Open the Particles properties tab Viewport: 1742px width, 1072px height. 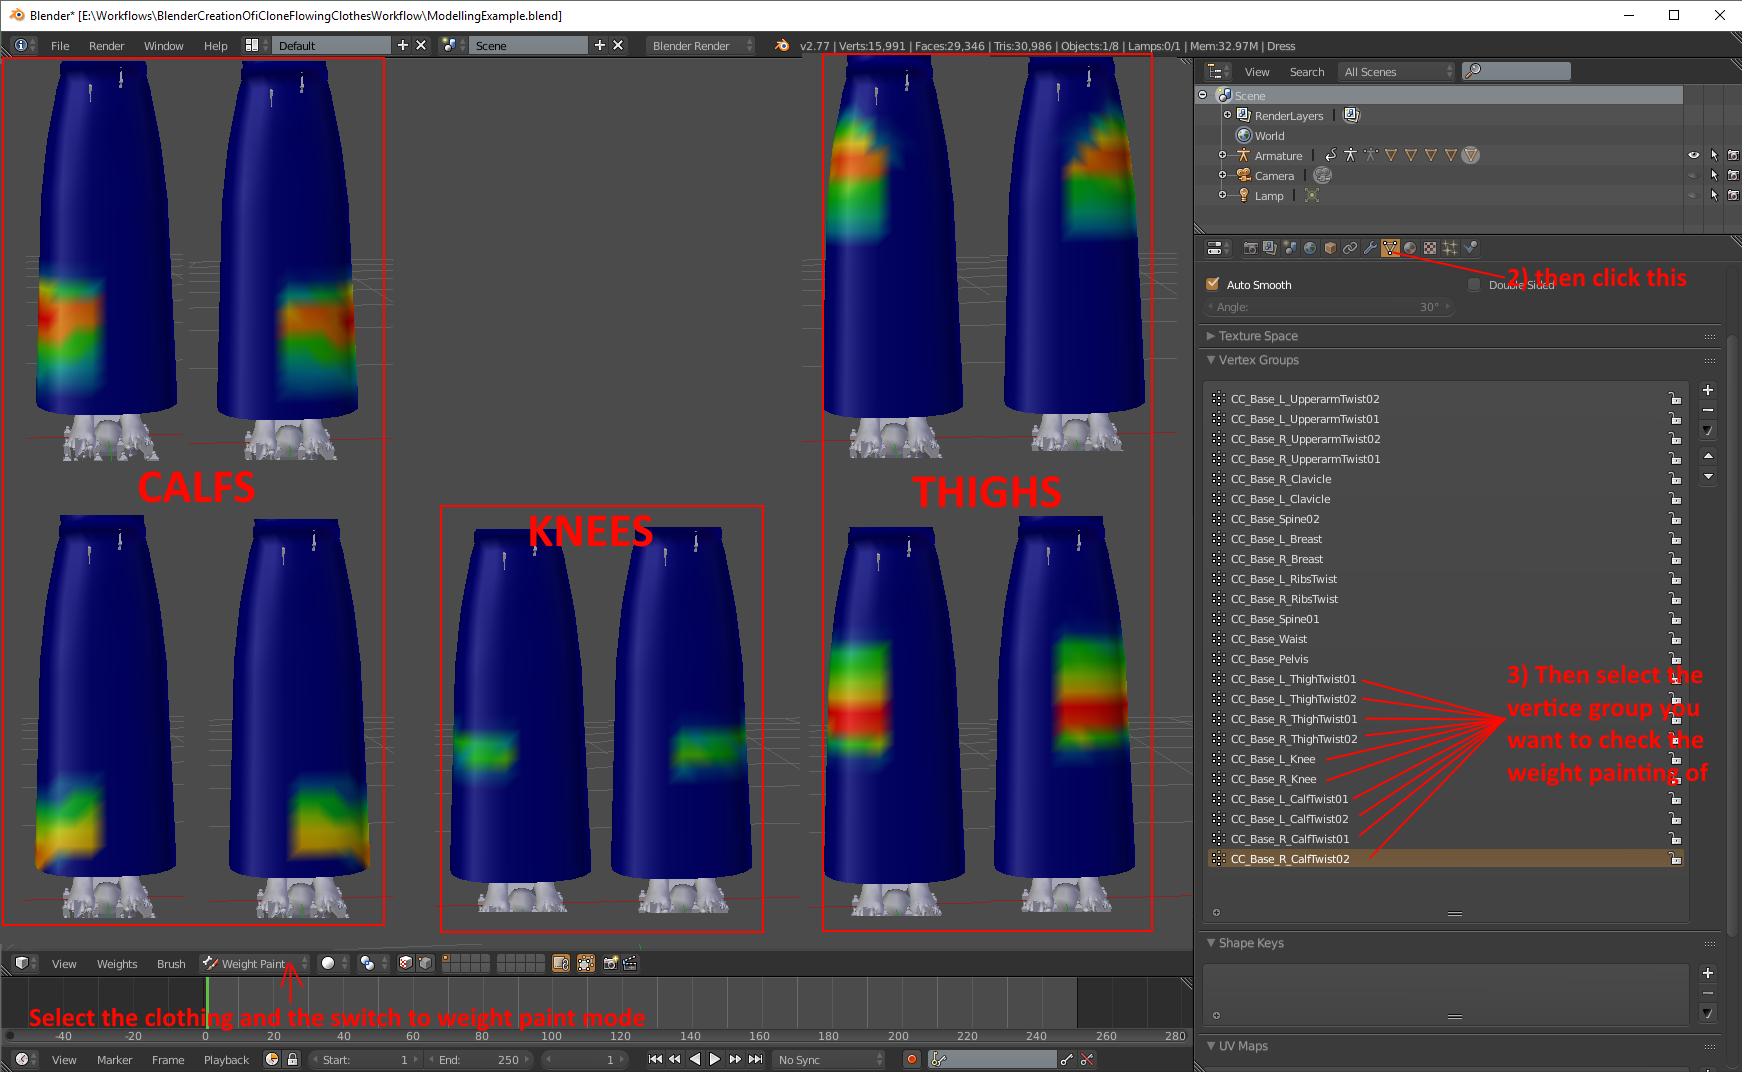click(1450, 248)
